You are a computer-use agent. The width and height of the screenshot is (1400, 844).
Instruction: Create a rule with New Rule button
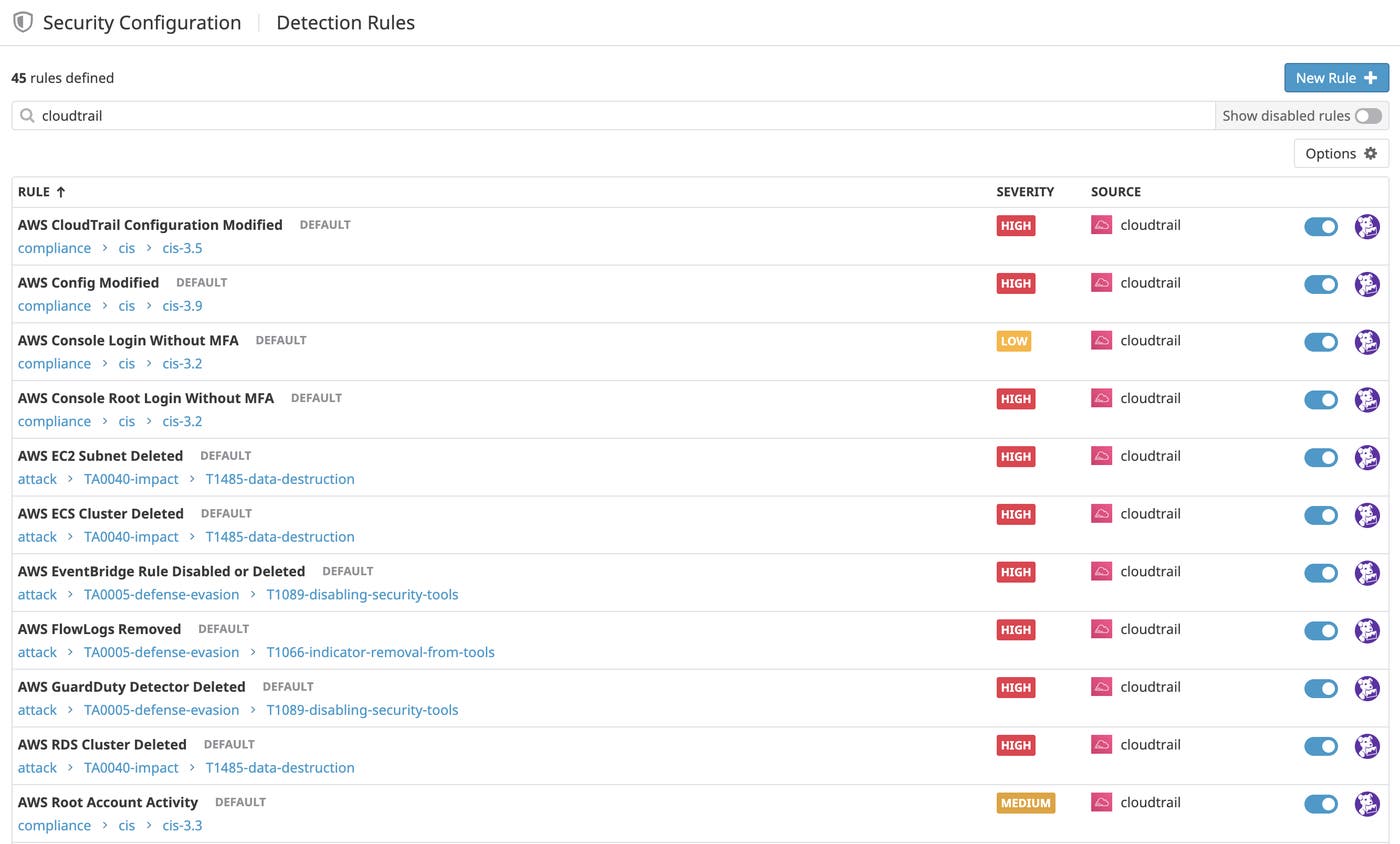[1335, 78]
